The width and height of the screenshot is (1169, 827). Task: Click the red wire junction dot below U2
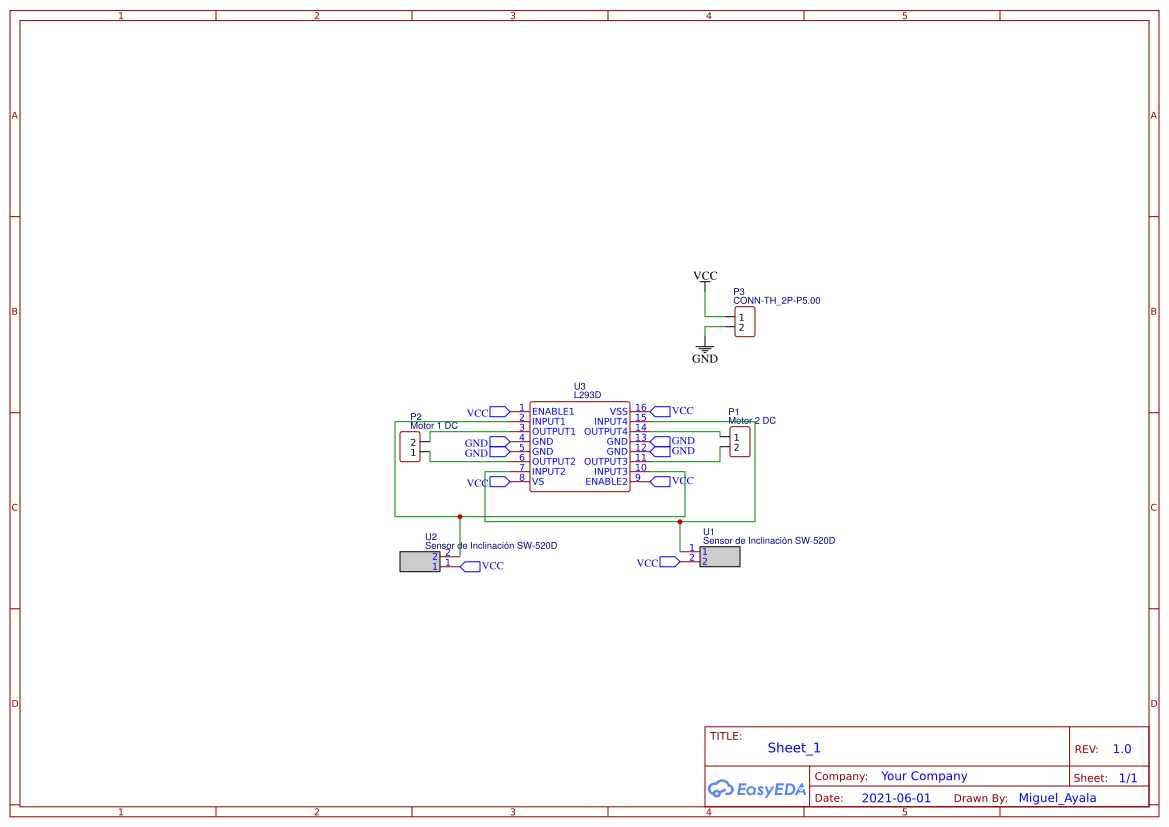pos(459,515)
